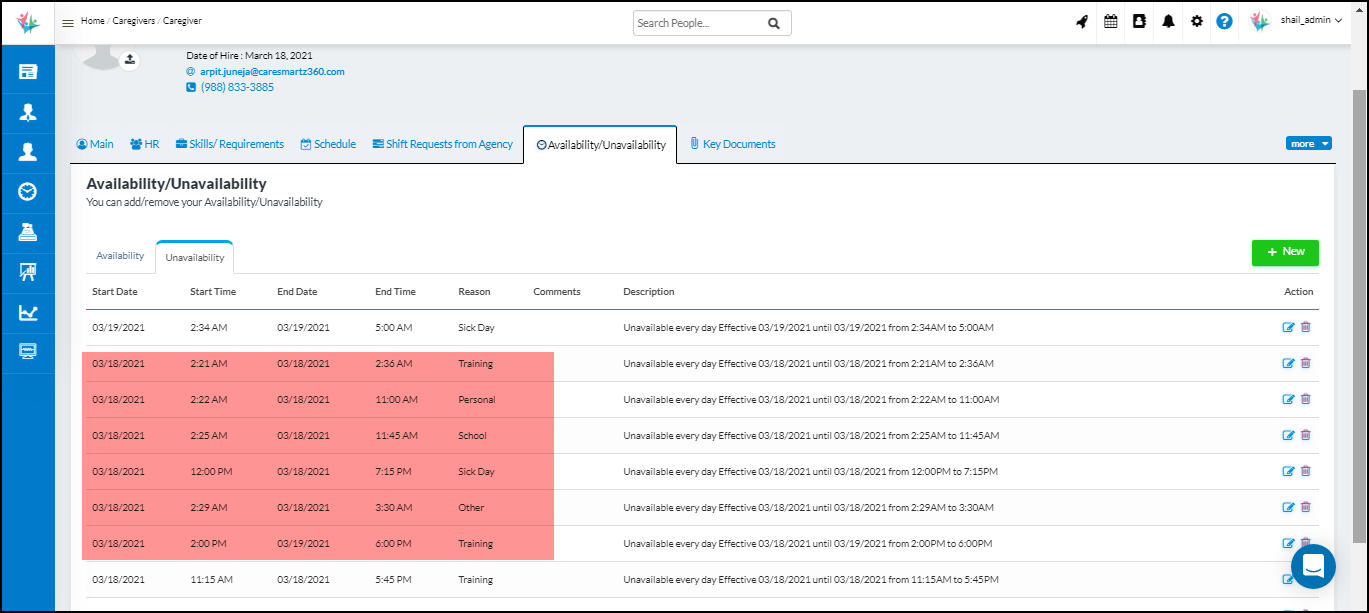Switch to the Availability sub-tab
This screenshot has width=1369, height=613.
(120, 256)
